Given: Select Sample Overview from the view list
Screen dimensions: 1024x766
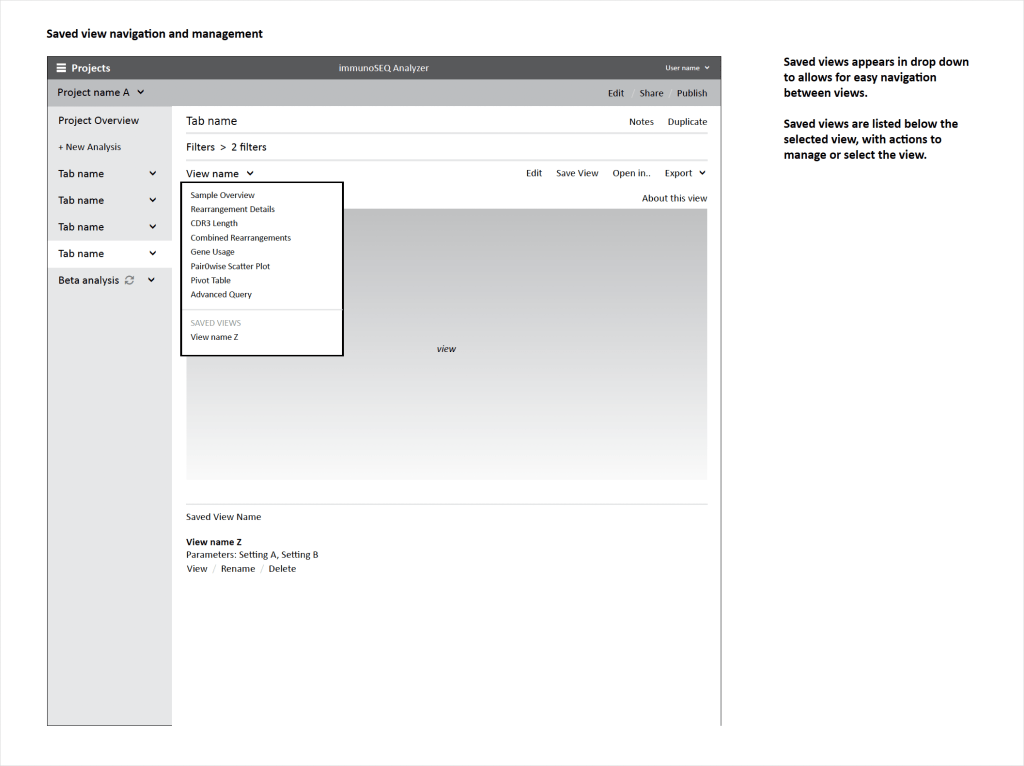Looking at the screenshot, I should (222, 195).
